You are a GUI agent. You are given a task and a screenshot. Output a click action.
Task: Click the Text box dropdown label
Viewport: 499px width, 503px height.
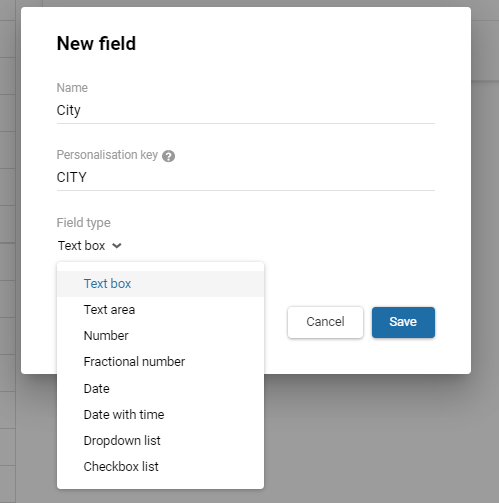point(82,246)
